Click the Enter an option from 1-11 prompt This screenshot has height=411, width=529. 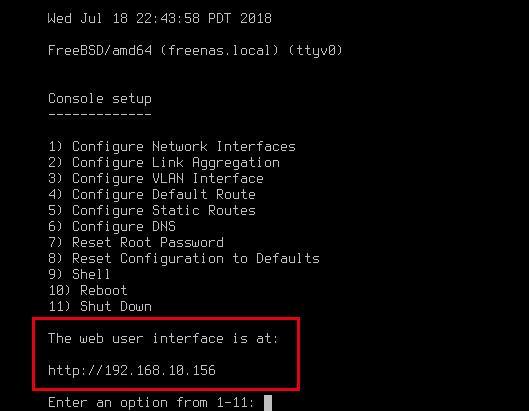(151, 403)
